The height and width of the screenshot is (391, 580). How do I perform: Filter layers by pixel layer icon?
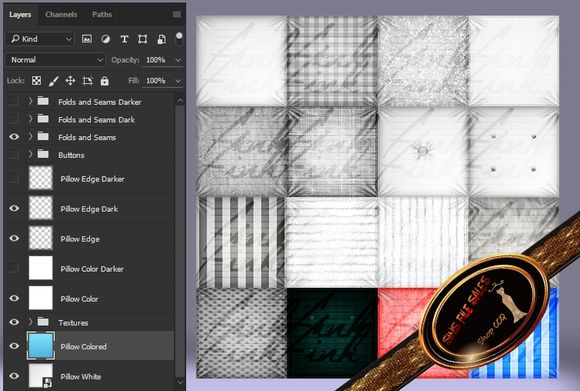pos(87,39)
